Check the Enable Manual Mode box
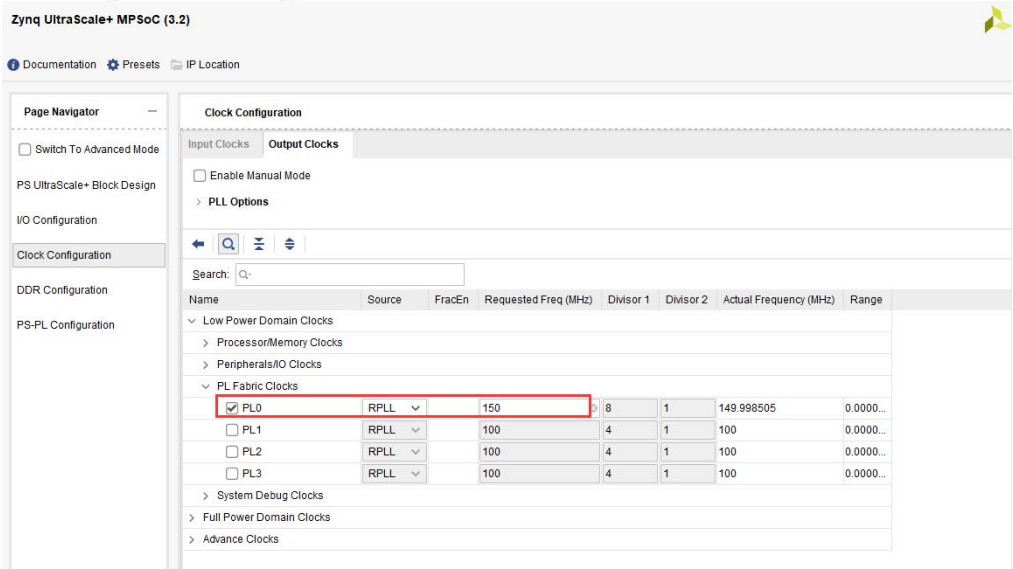This screenshot has width=1013, height=569. [198, 176]
